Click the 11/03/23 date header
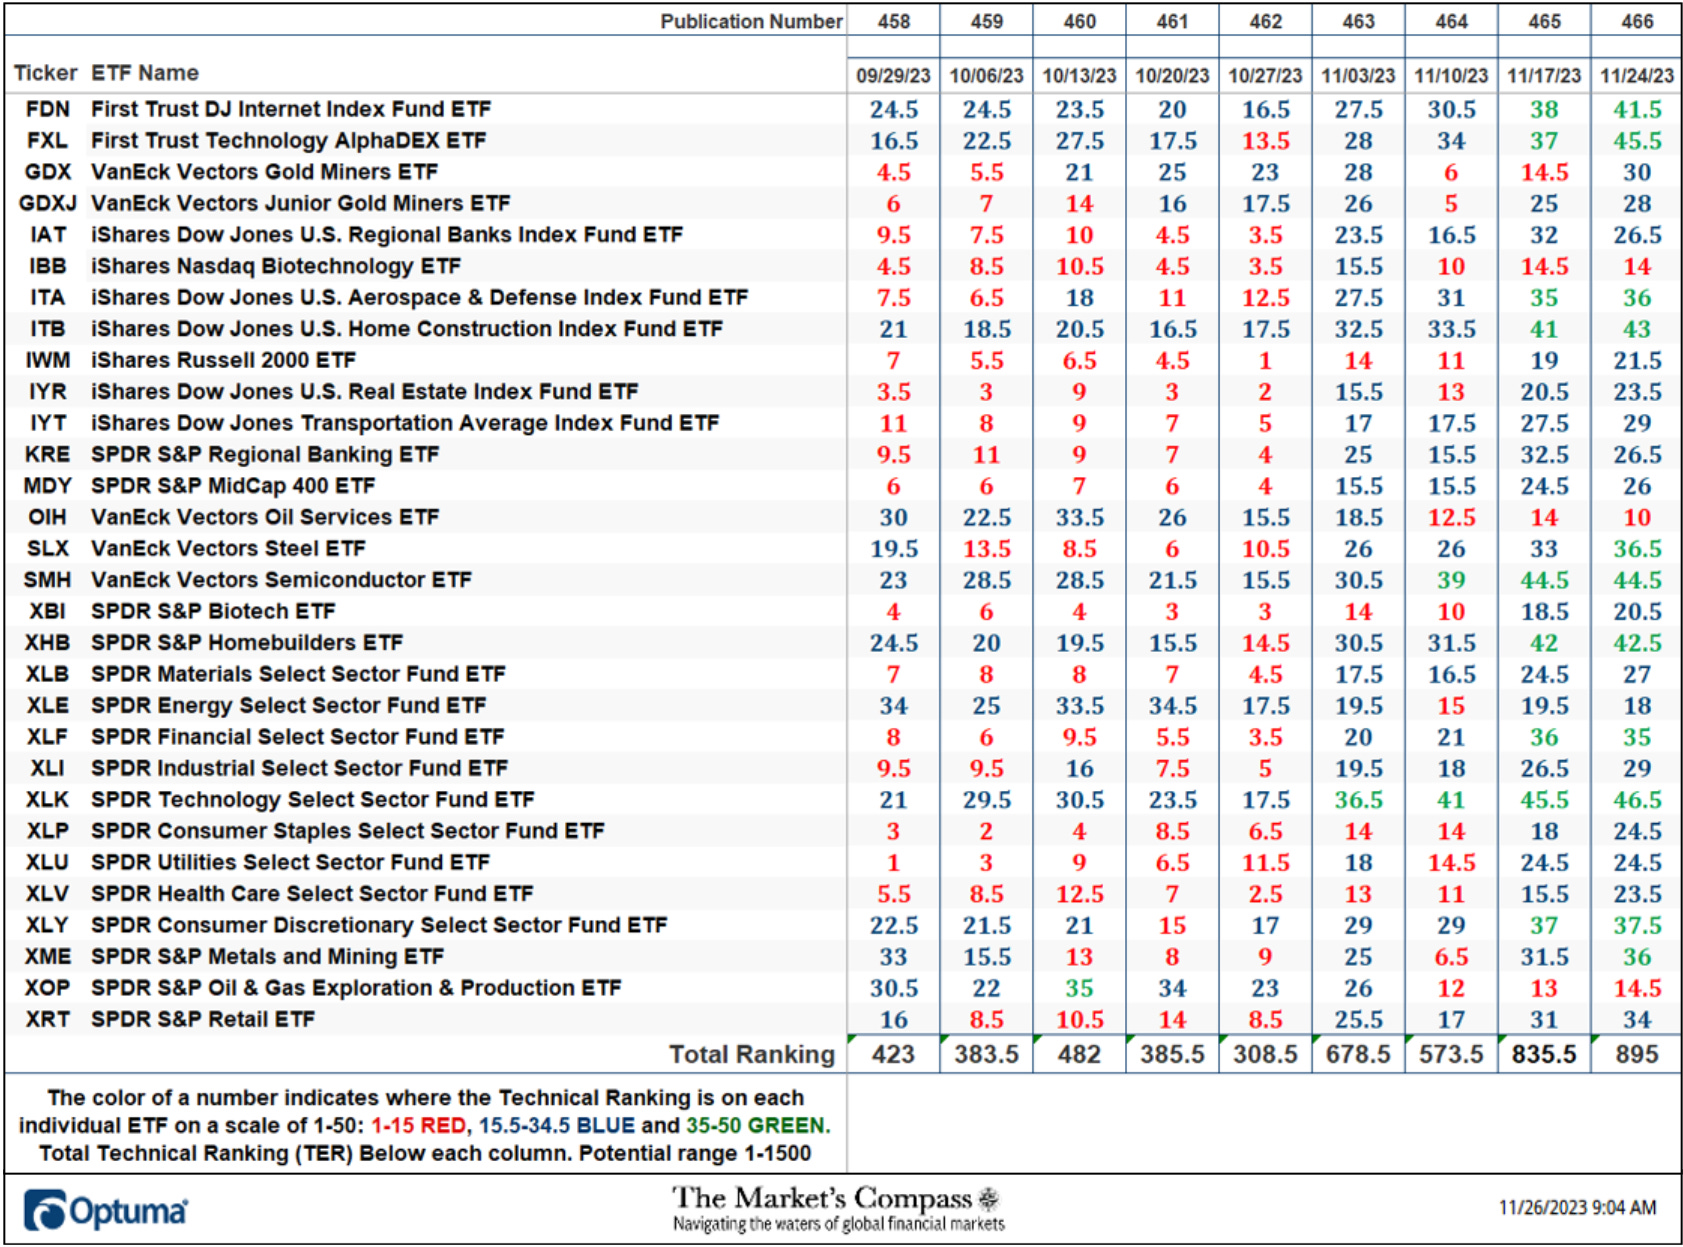The height and width of the screenshot is (1247, 1683). point(1358,76)
